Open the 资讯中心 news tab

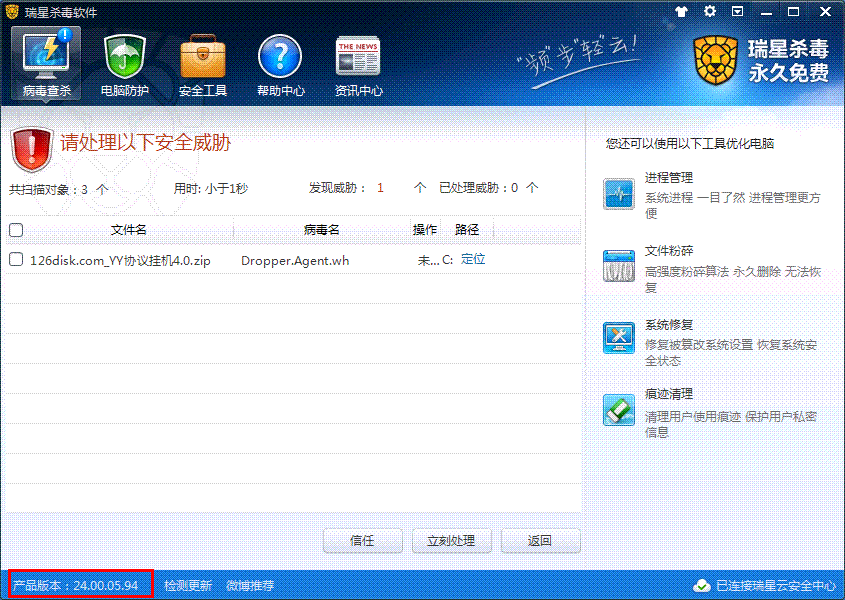coord(358,66)
